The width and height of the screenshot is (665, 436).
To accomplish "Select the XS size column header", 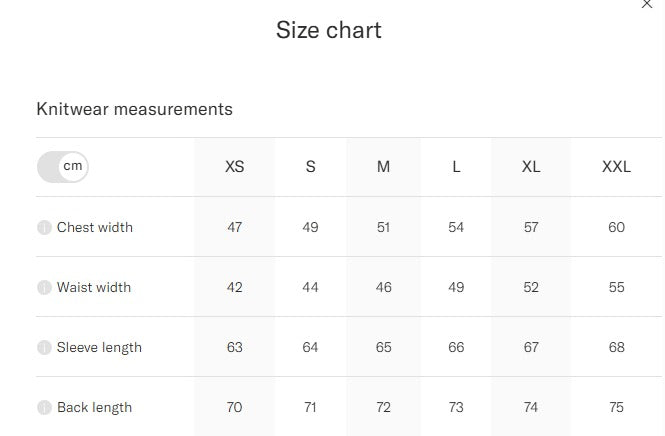I will (x=235, y=167).
